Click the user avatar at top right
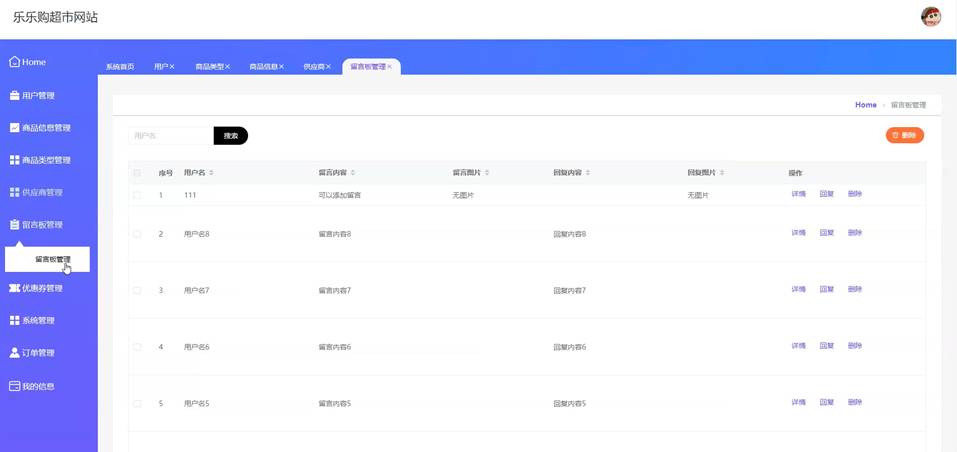 coord(931,17)
